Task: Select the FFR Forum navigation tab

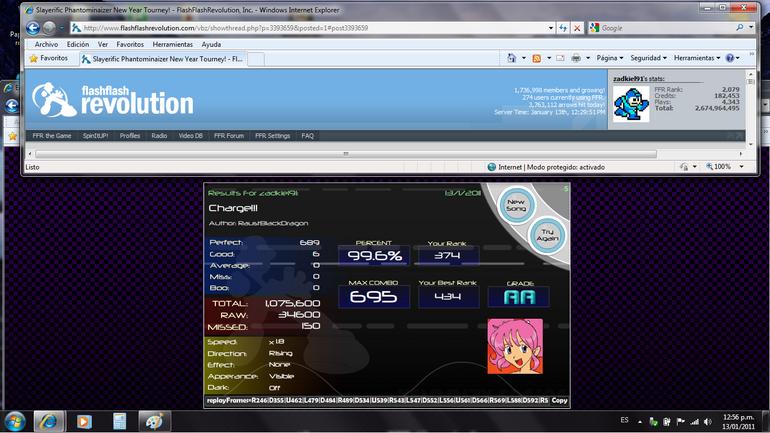Action: click(x=228, y=136)
